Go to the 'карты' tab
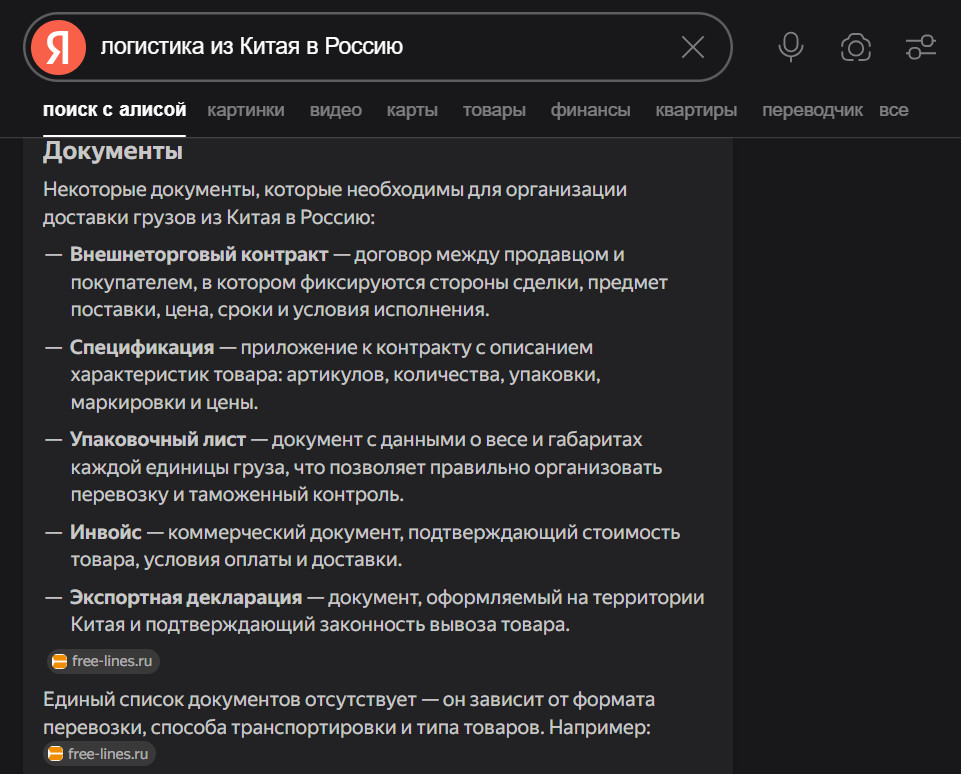Image resolution: width=961 pixels, height=774 pixels. click(412, 110)
